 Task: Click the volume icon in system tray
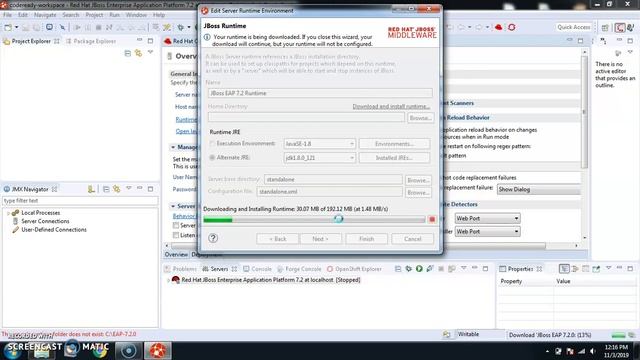(x=592, y=351)
